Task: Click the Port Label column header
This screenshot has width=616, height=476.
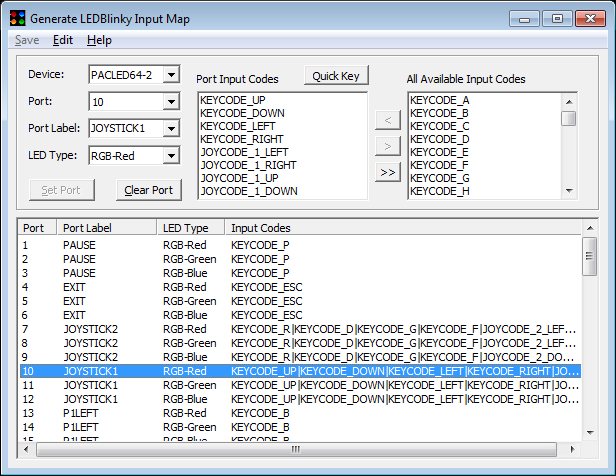Action: click(x=107, y=228)
